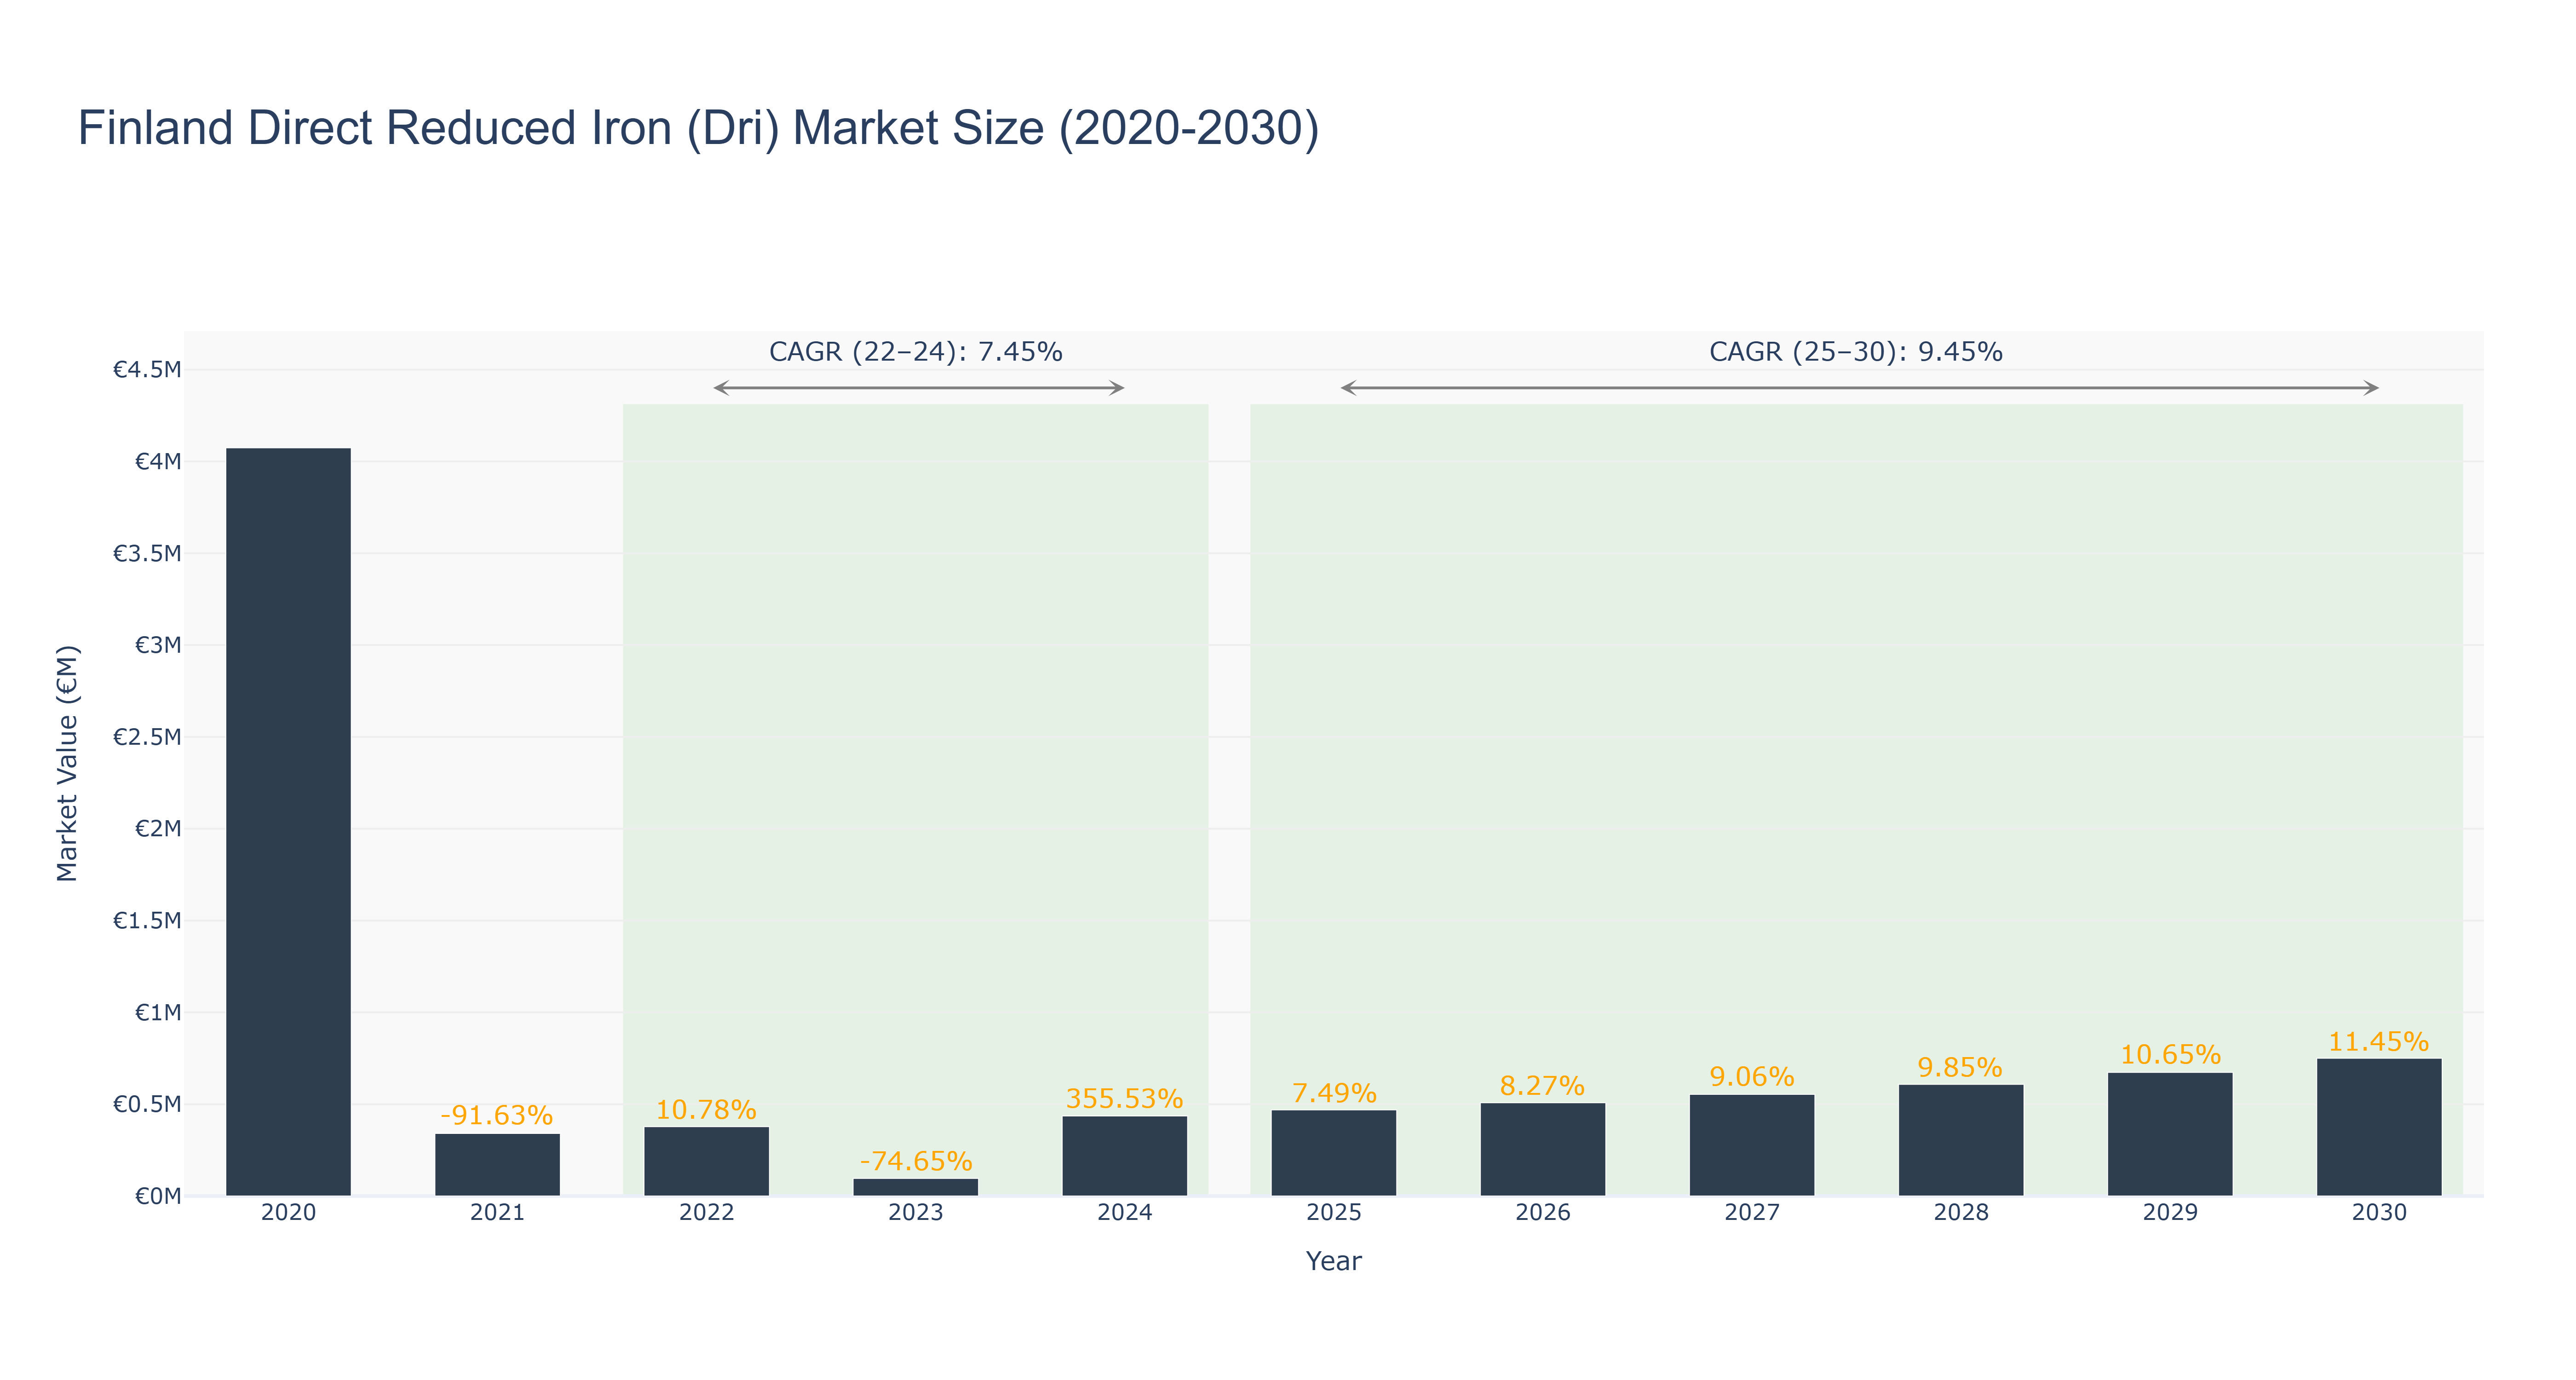2576x1380 pixels.
Task: Click the 10.78% growth label
Action: [x=706, y=1109]
